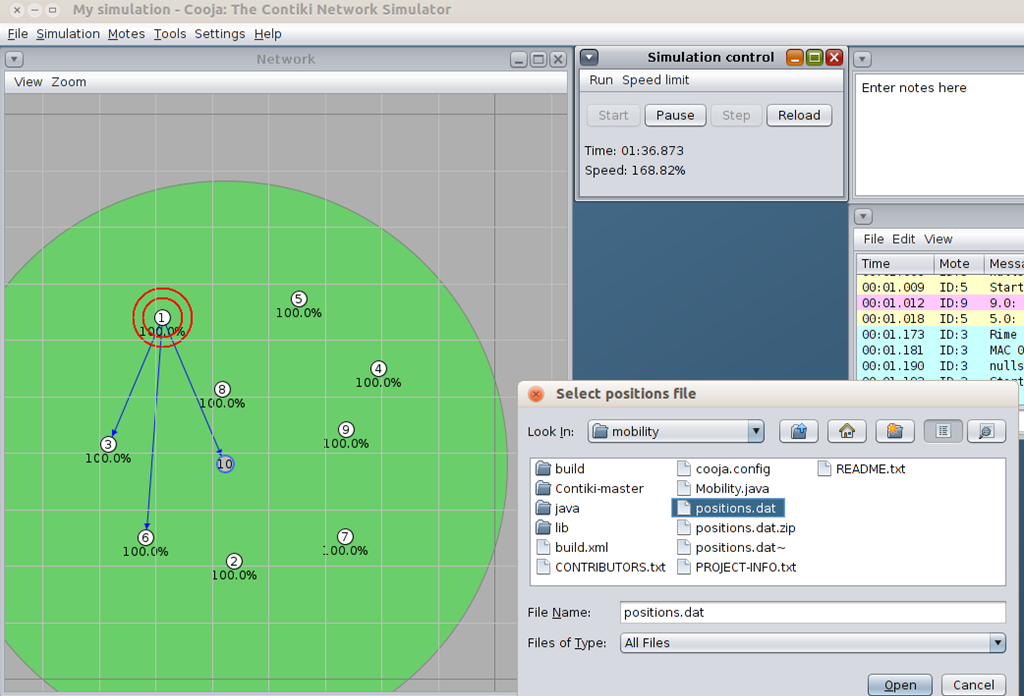Screen dimensions: 1024x696
Task: Click the Up One Level folder icon
Action: point(798,431)
